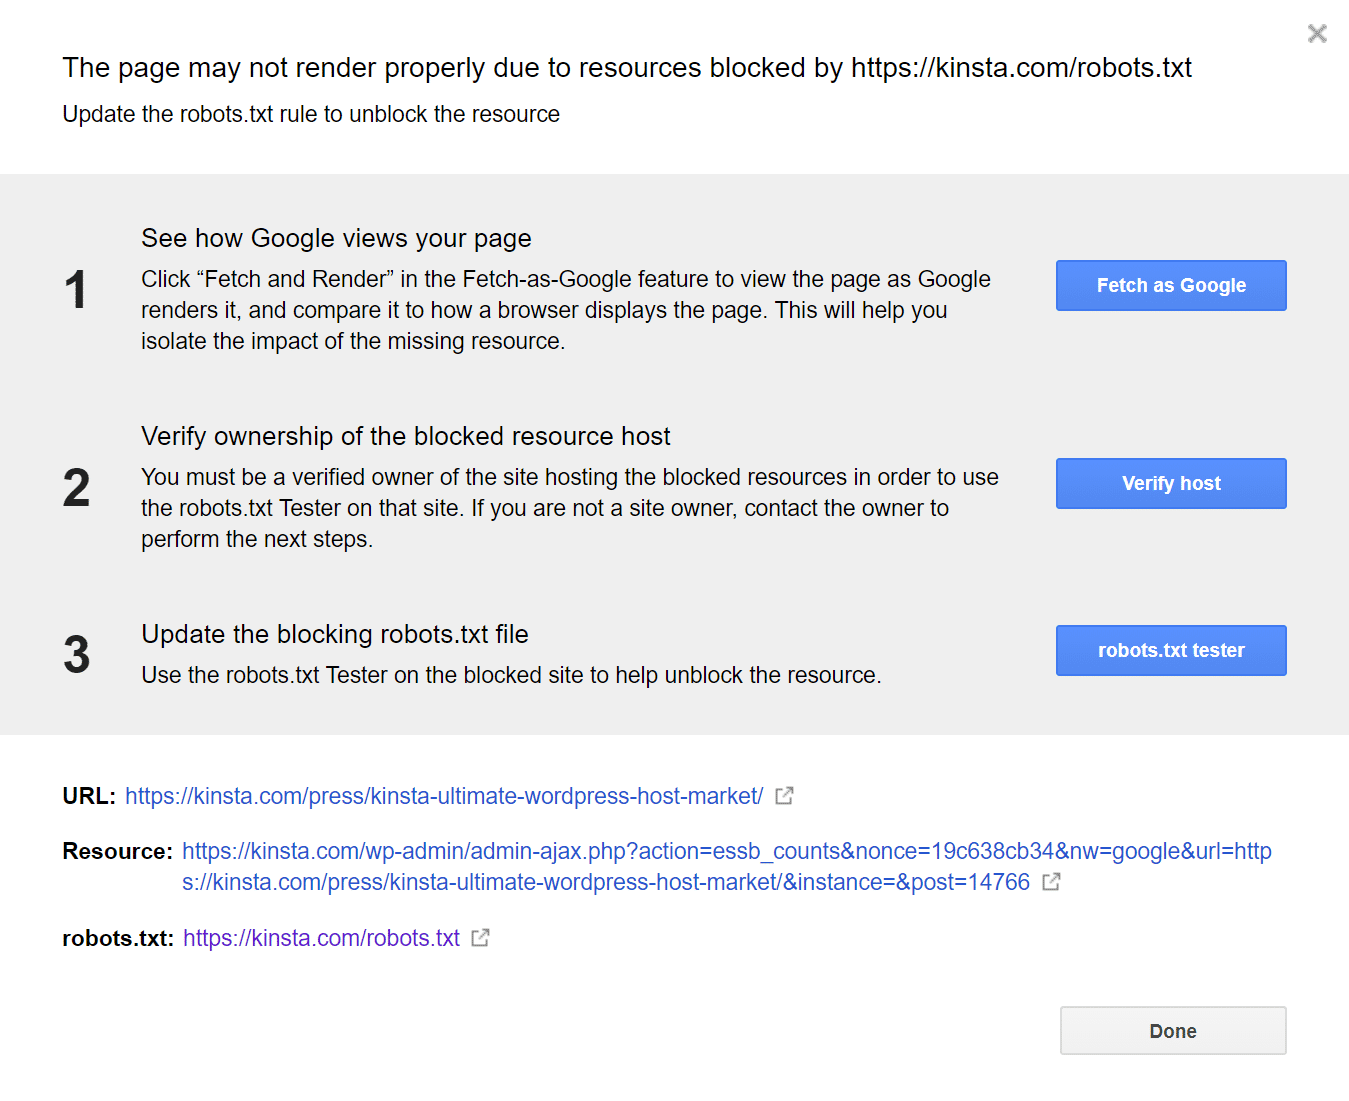Open the Resource's external link icon

pyautogui.click(x=1051, y=882)
